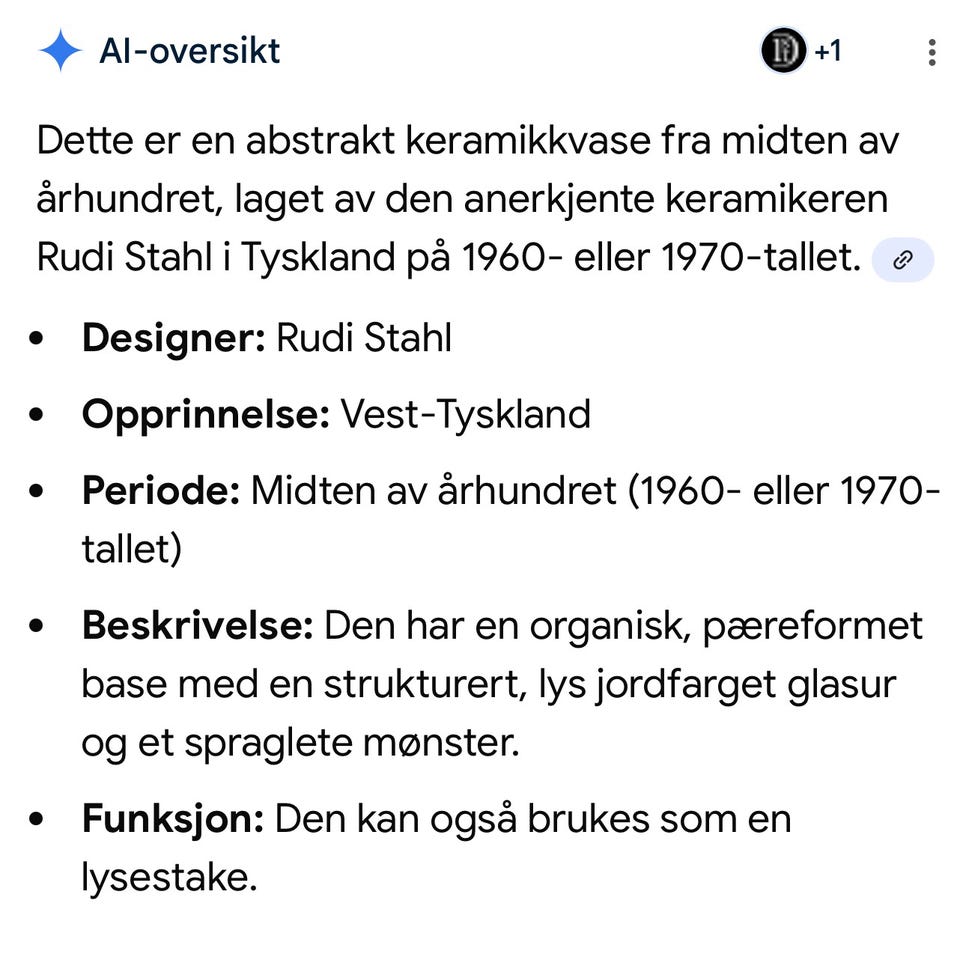Click the link chip after the summary paragraph
This screenshot has height=963, width=960.
click(902, 261)
